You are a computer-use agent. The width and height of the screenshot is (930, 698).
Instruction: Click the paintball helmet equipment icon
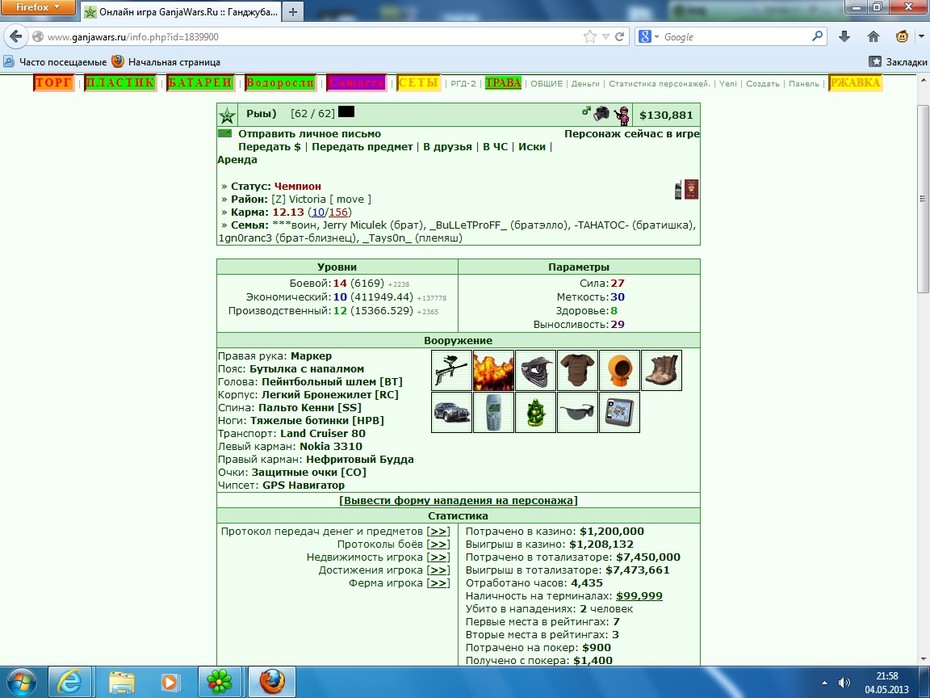coord(536,370)
